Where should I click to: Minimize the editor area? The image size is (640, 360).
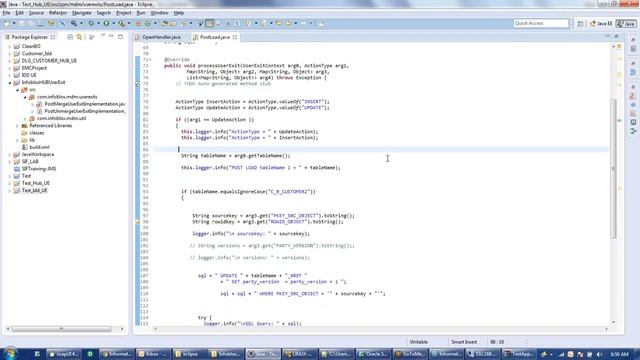pos(607,37)
